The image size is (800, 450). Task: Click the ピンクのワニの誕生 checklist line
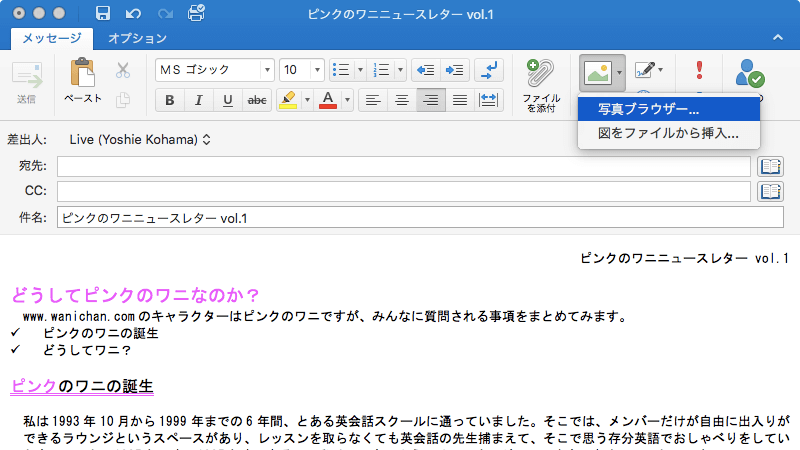(x=101, y=333)
